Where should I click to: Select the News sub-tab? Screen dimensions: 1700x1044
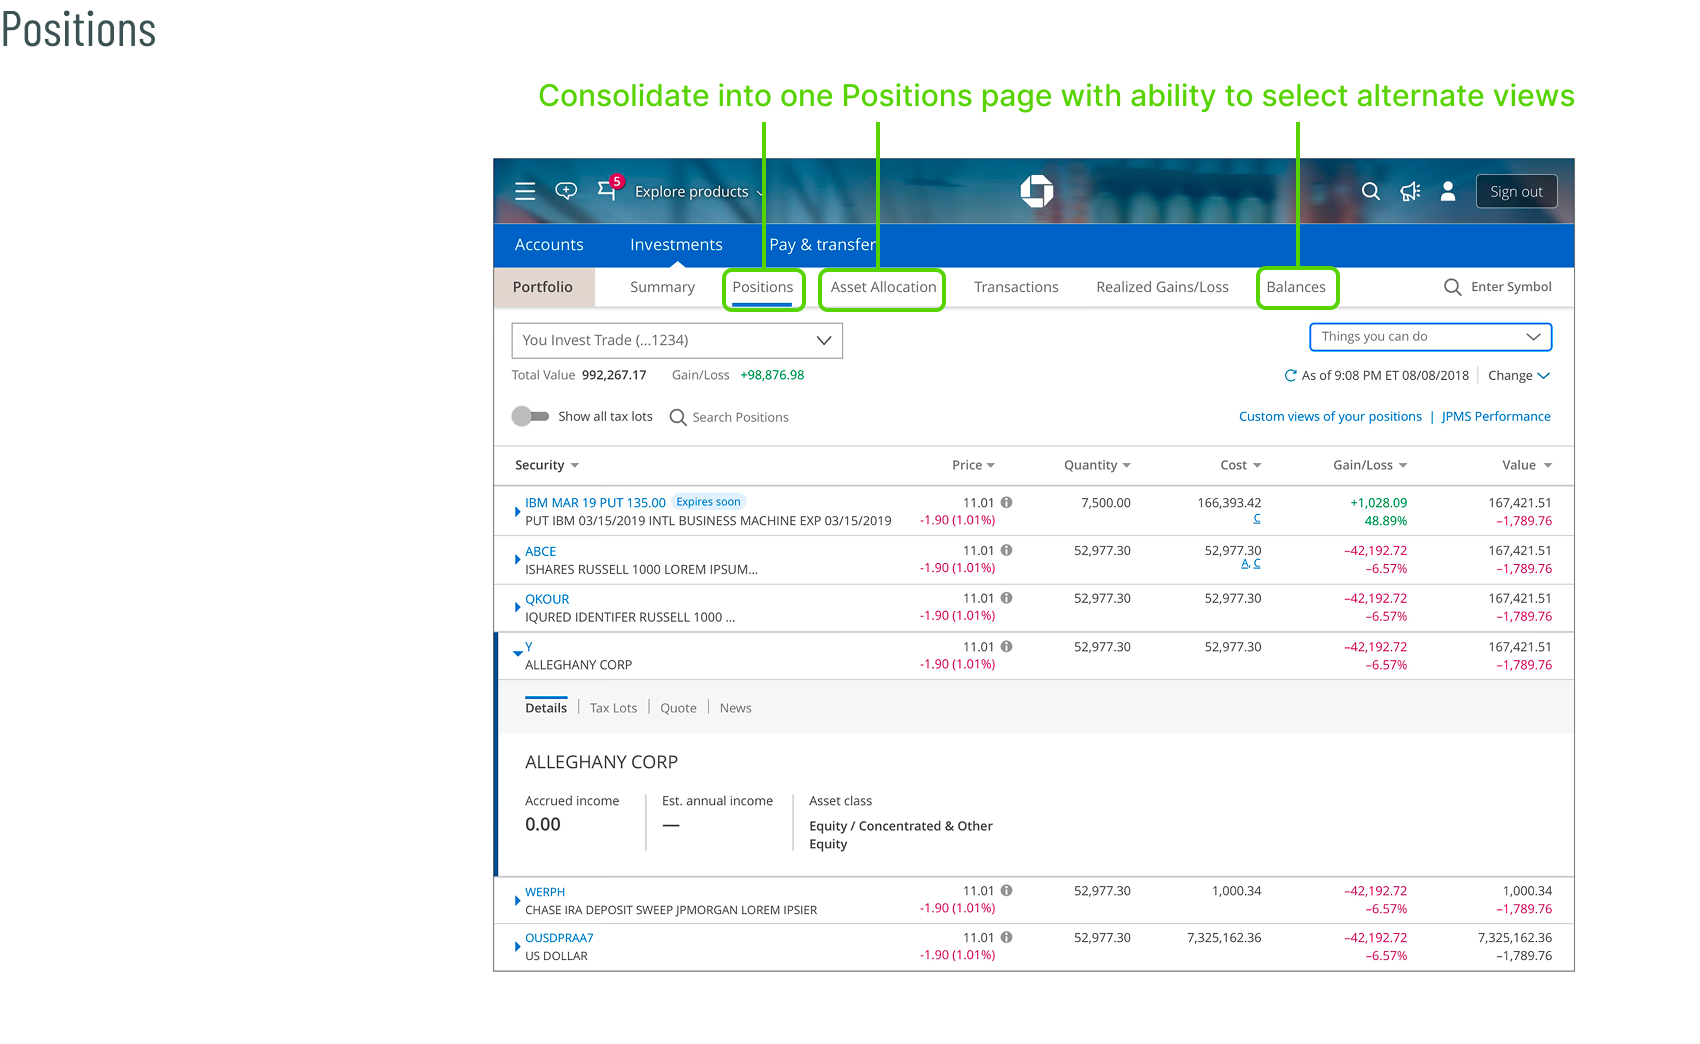pyautogui.click(x=735, y=708)
